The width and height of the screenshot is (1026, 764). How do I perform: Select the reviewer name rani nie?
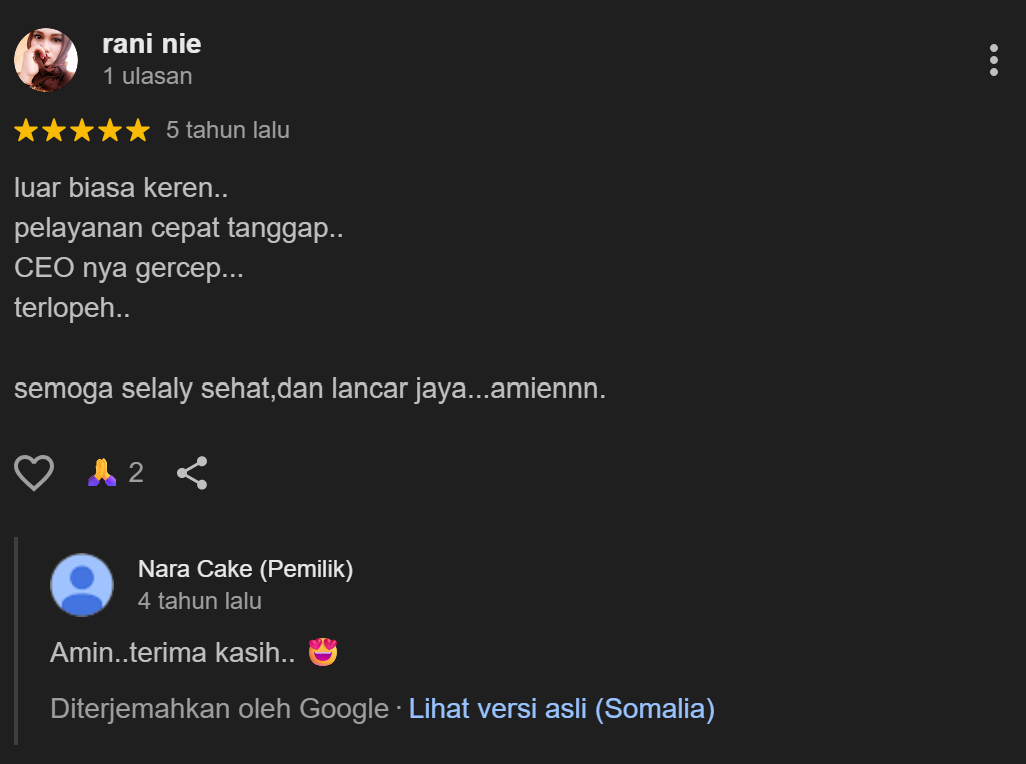[151, 43]
